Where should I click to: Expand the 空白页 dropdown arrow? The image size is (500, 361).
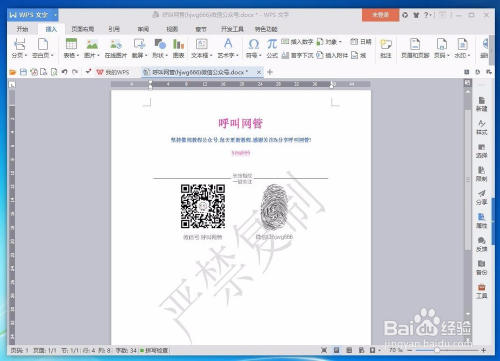point(52,55)
